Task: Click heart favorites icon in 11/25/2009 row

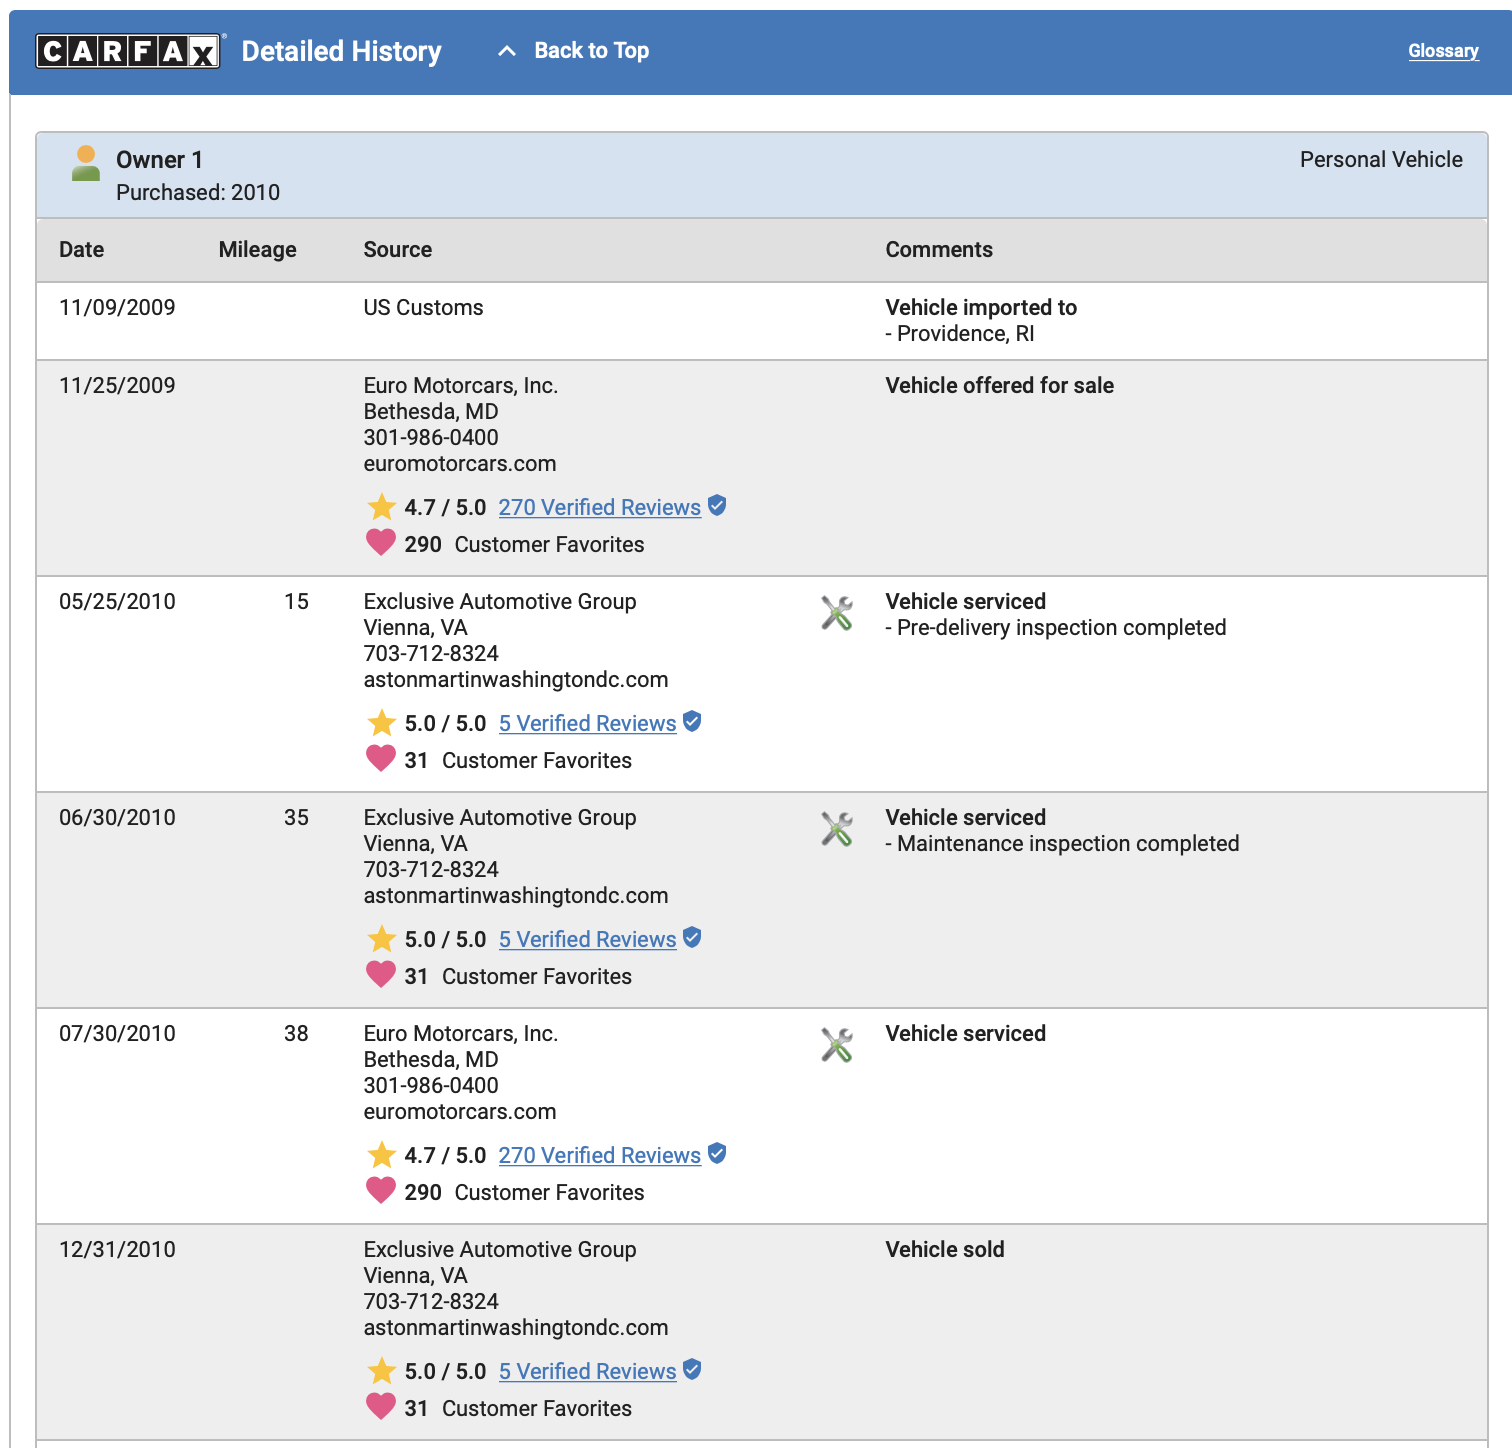Action: click(381, 543)
